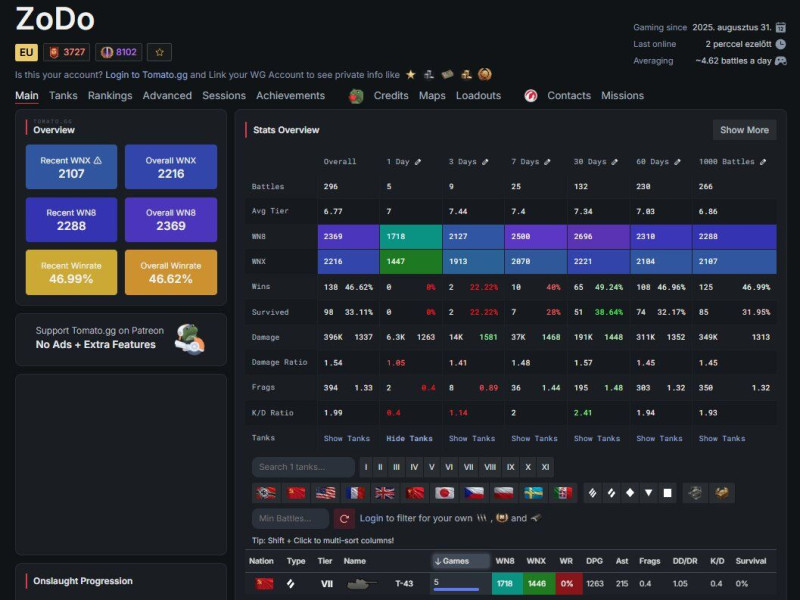
Task: Expand Show Tanks under 7 Days column
Action: [534, 438]
